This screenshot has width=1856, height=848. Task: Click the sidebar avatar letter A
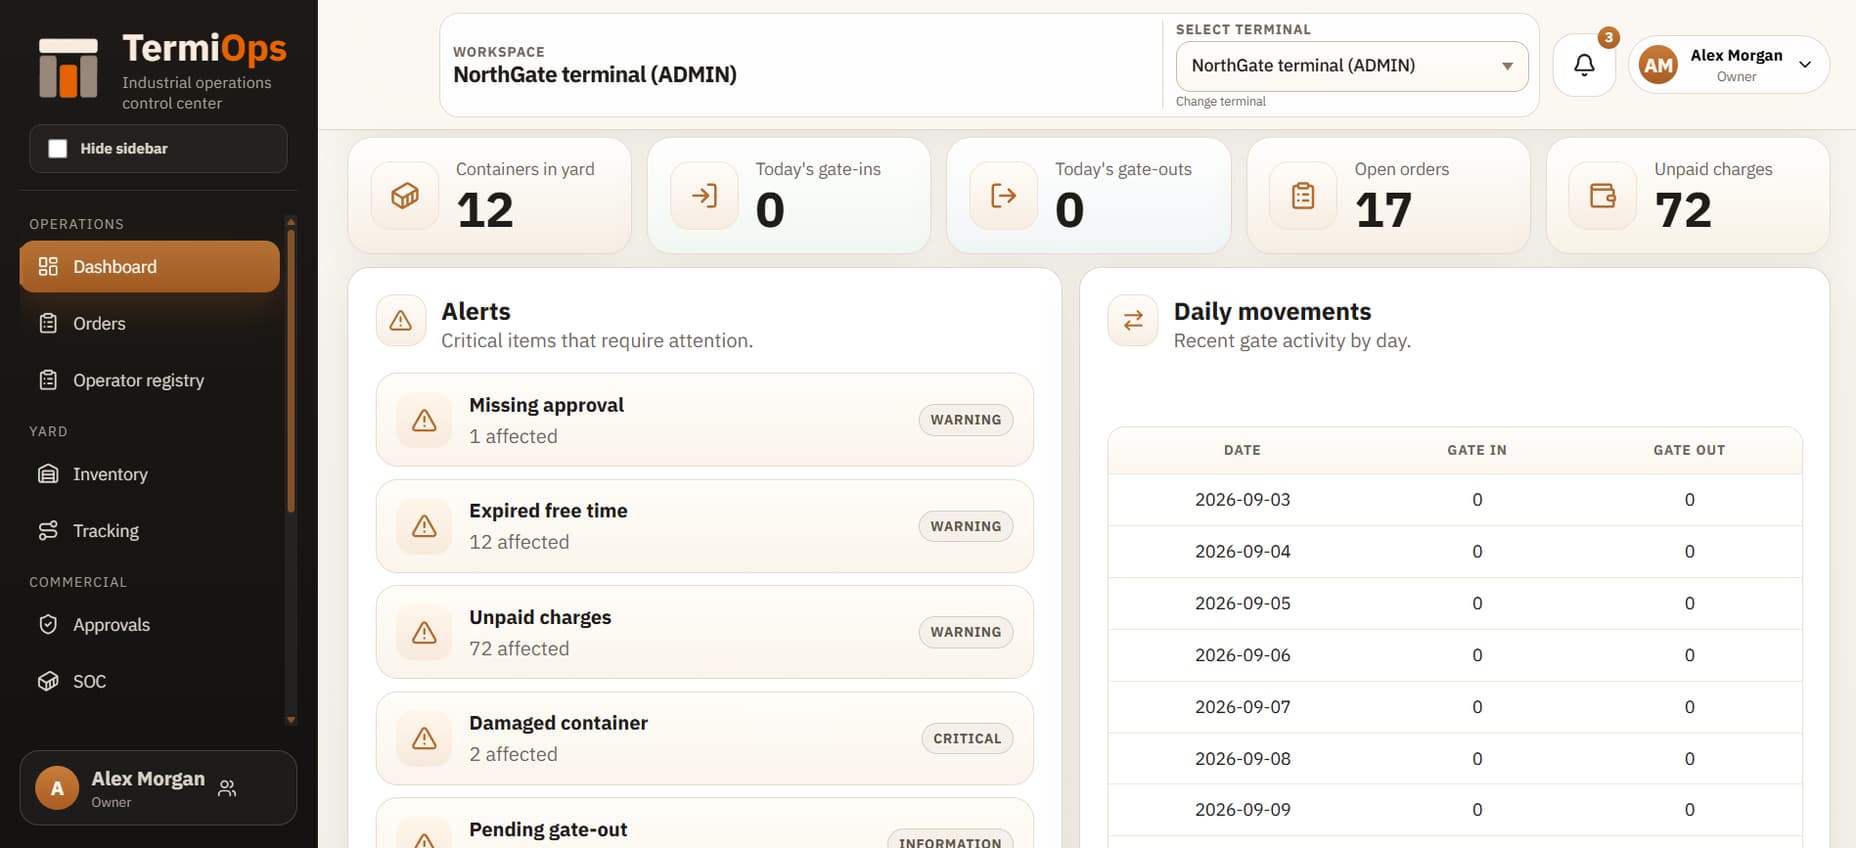pos(57,788)
